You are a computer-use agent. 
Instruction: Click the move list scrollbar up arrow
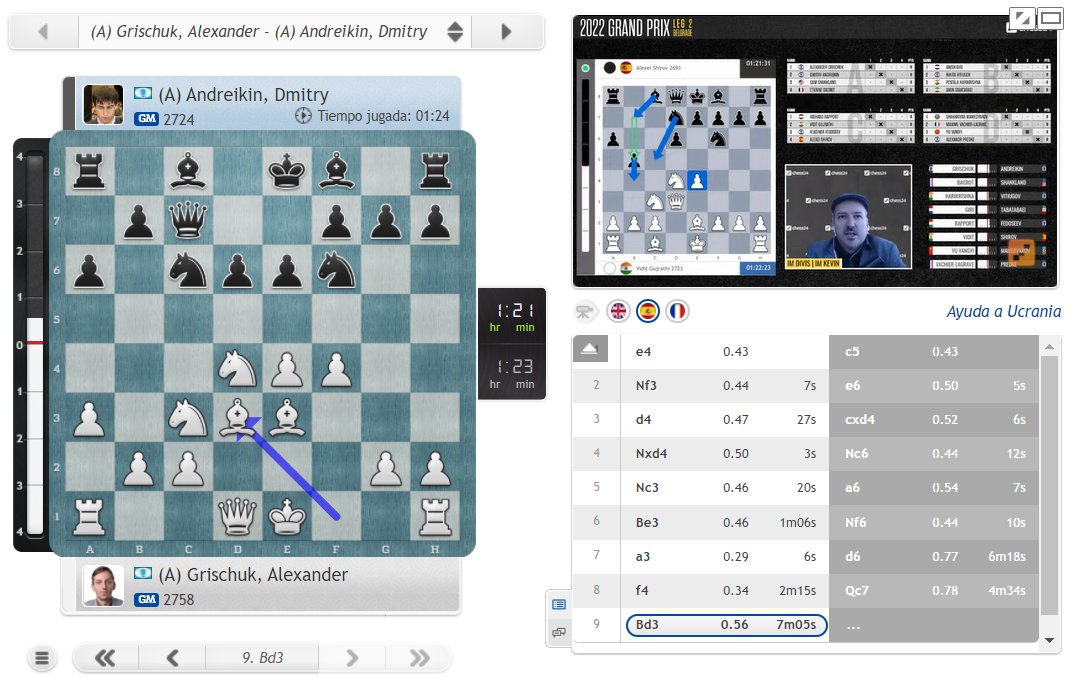[1049, 348]
